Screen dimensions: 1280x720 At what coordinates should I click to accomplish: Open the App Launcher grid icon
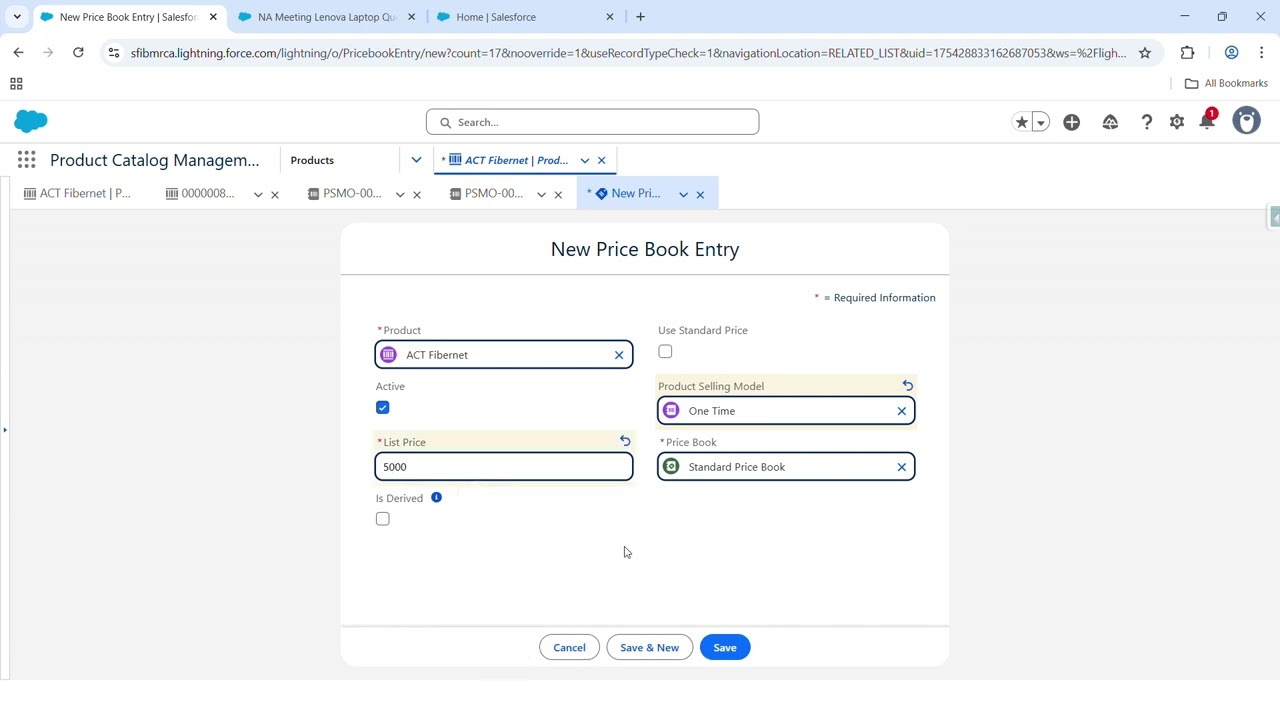(x=27, y=160)
